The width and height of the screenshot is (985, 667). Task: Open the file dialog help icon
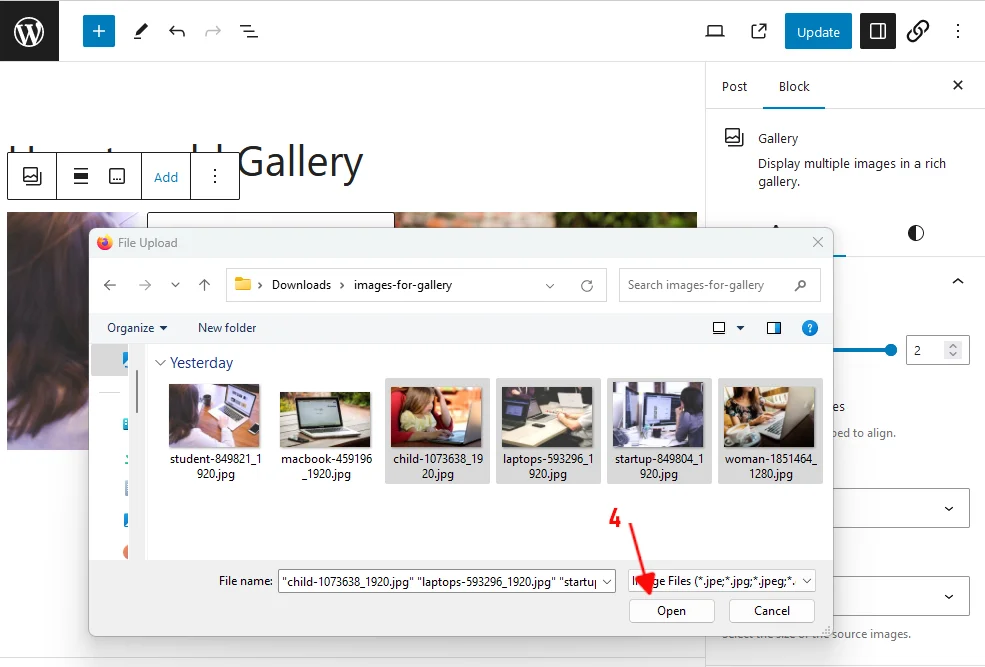tap(810, 328)
